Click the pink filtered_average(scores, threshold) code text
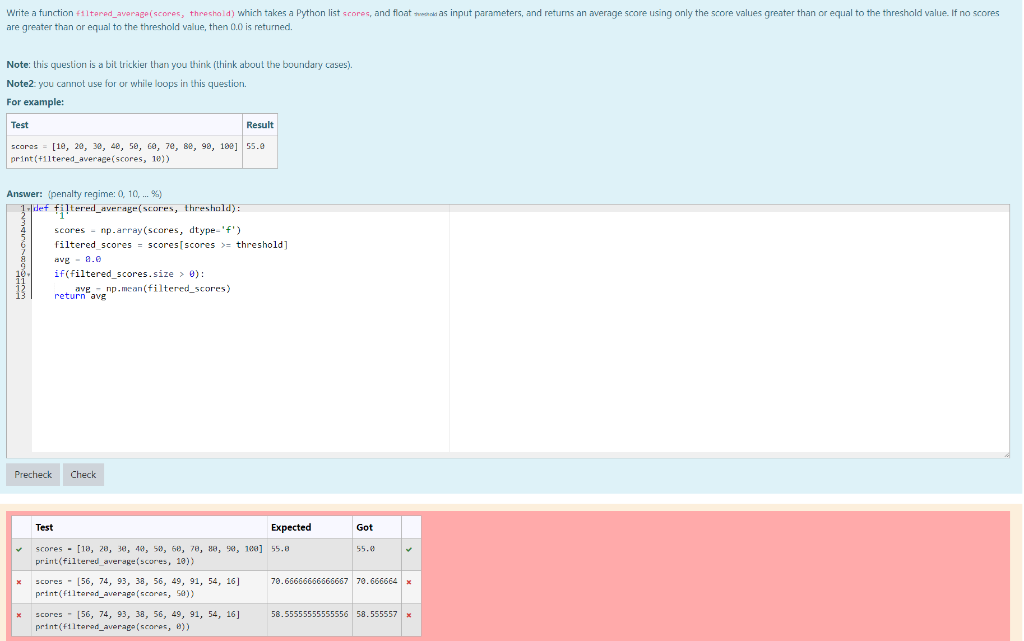The width and height of the screenshot is (1024, 641). (155, 13)
